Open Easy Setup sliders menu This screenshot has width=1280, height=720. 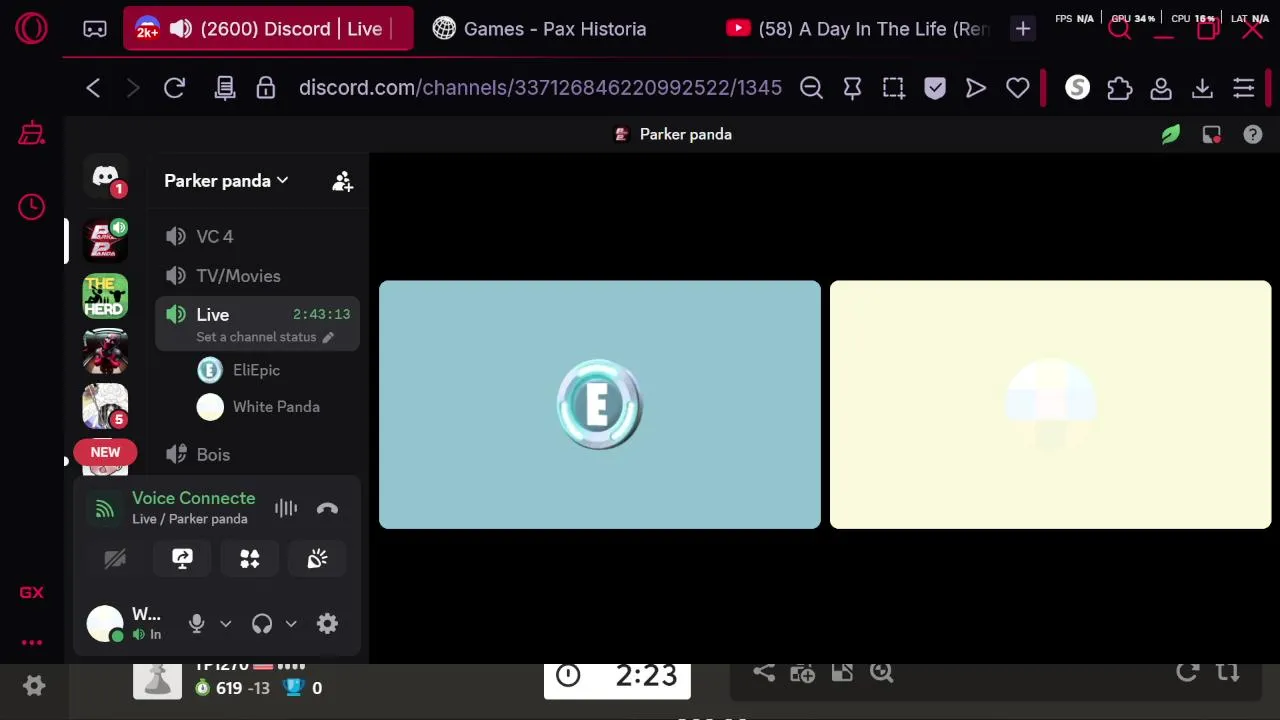click(x=1243, y=88)
